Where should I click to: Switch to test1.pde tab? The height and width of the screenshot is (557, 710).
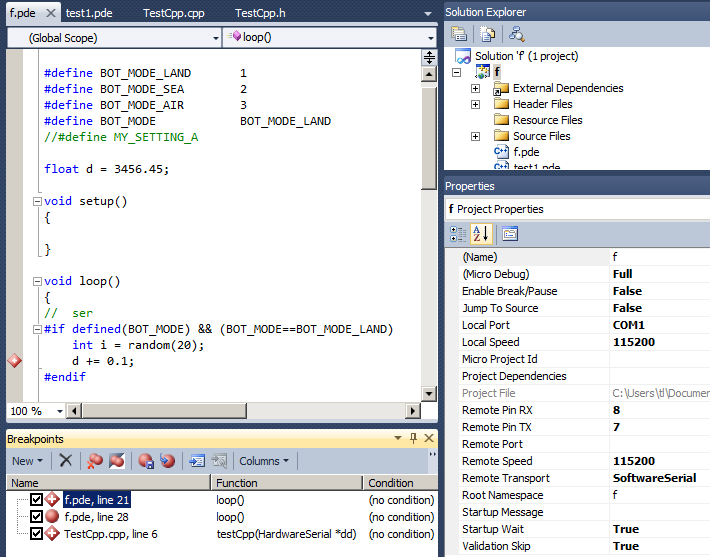[x=89, y=13]
